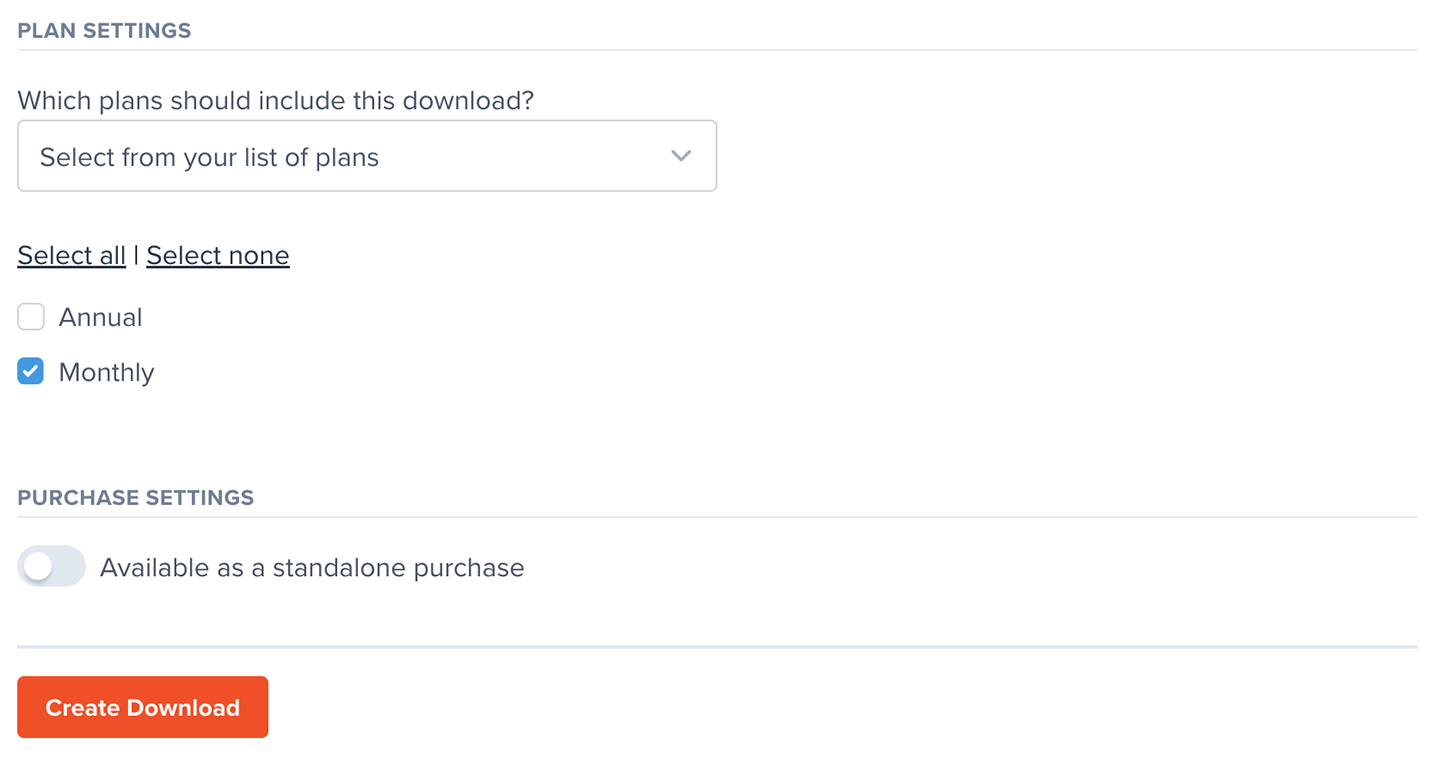The width and height of the screenshot is (1440, 757).
Task: Click the "Available as a standalone purchase" label
Action: (312, 568)
